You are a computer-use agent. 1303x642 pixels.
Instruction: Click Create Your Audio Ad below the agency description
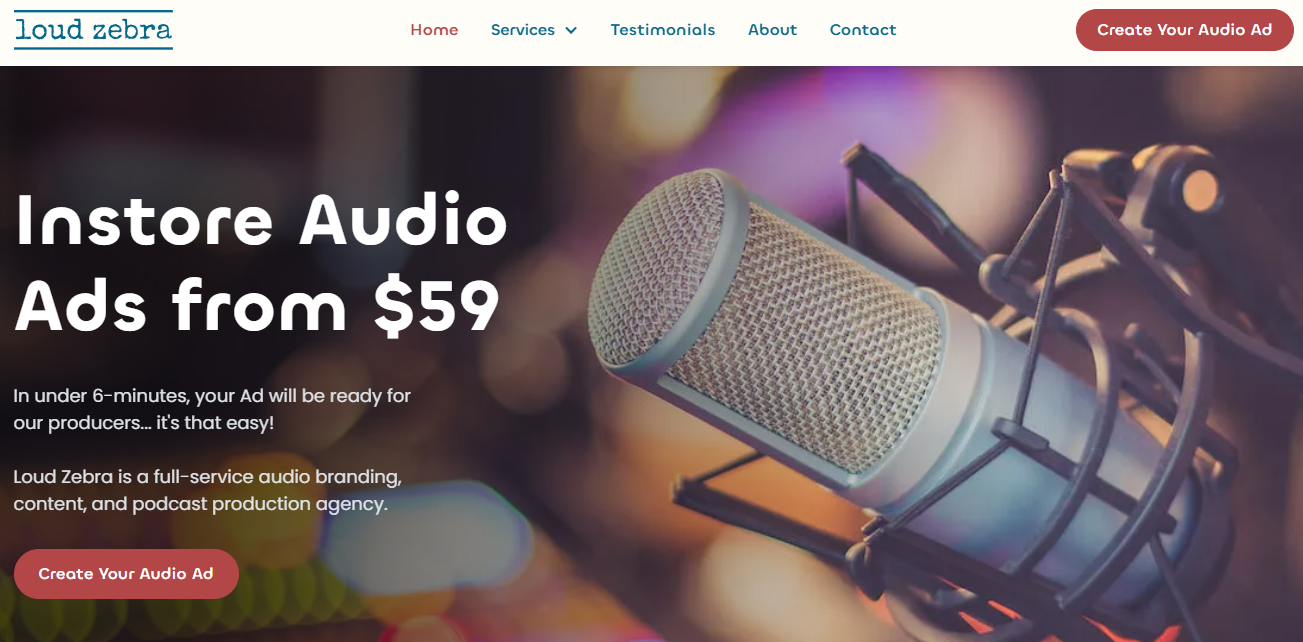[x=126, y=574]
